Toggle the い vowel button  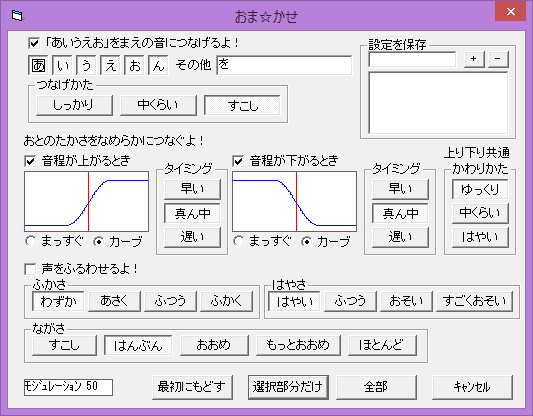pyautogui.click(x=62, y=65)
